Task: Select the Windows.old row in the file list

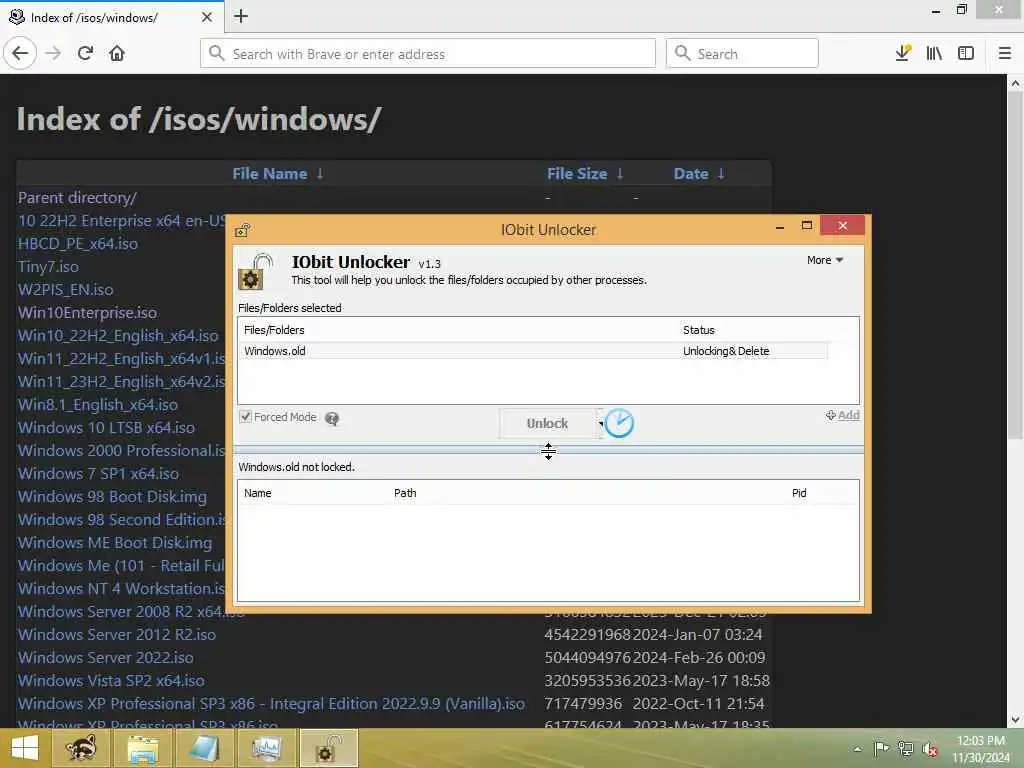Action: click(x=533, y=351)
